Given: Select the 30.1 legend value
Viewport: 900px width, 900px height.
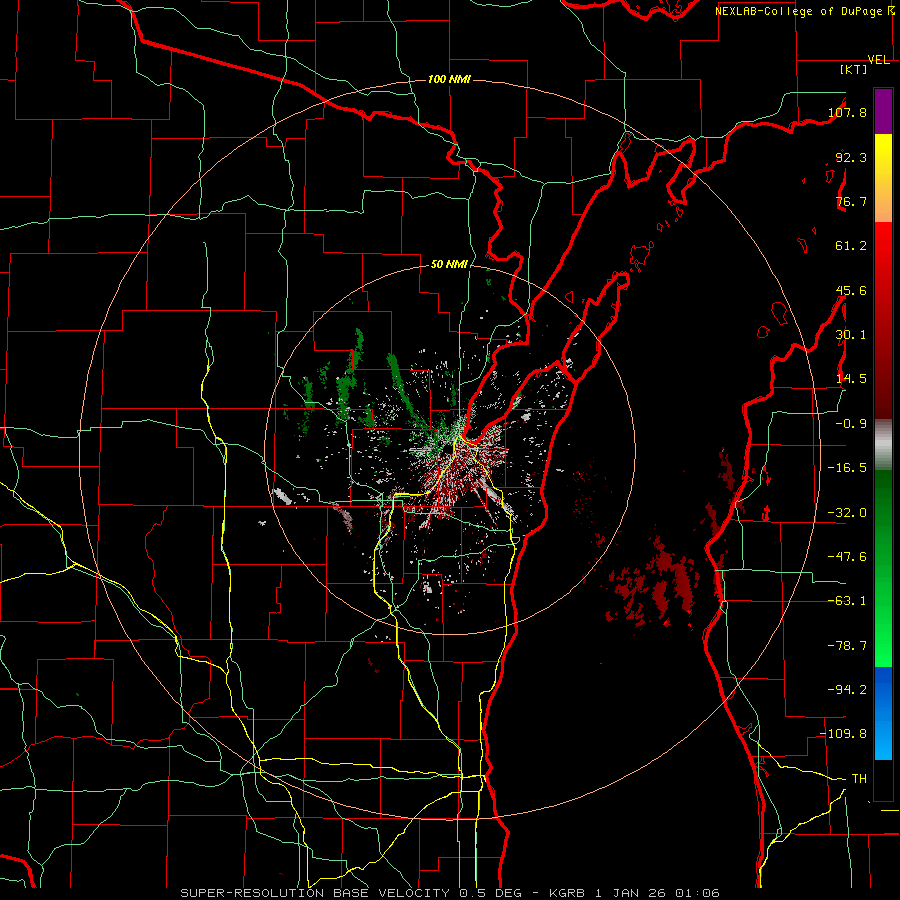Looking at the screenshot, I should [x=851, y=335].
